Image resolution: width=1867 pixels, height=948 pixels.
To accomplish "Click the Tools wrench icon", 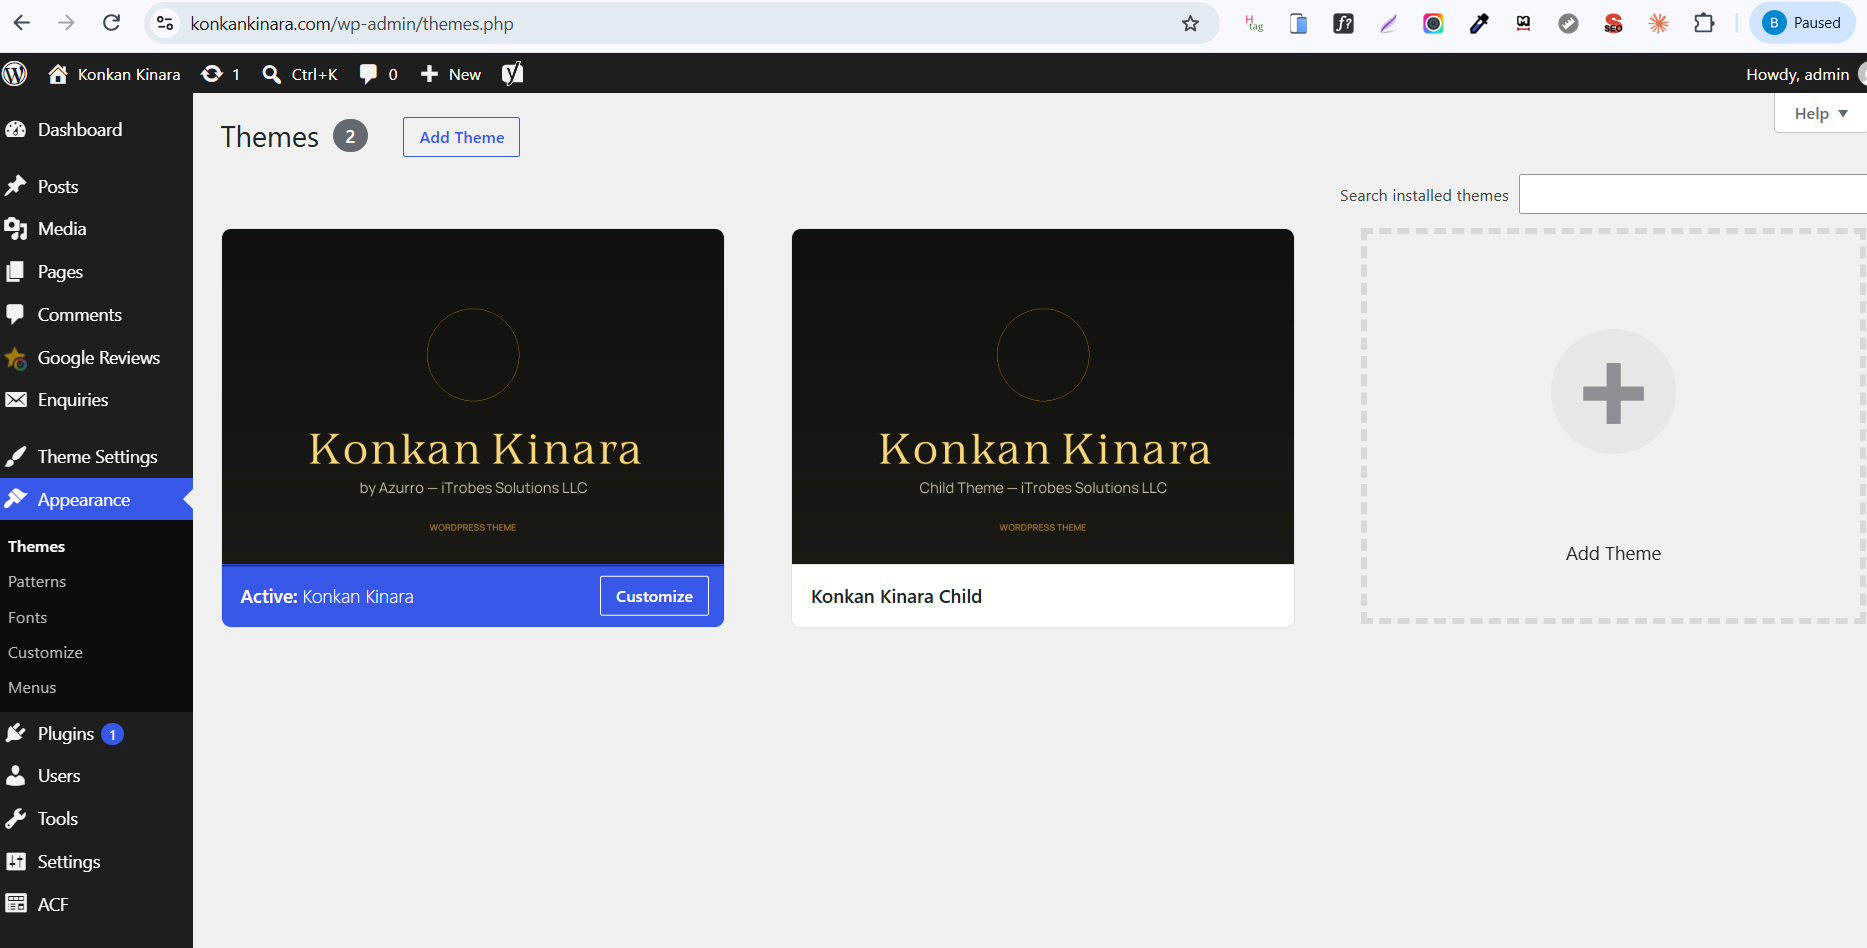I will [16, 819].
